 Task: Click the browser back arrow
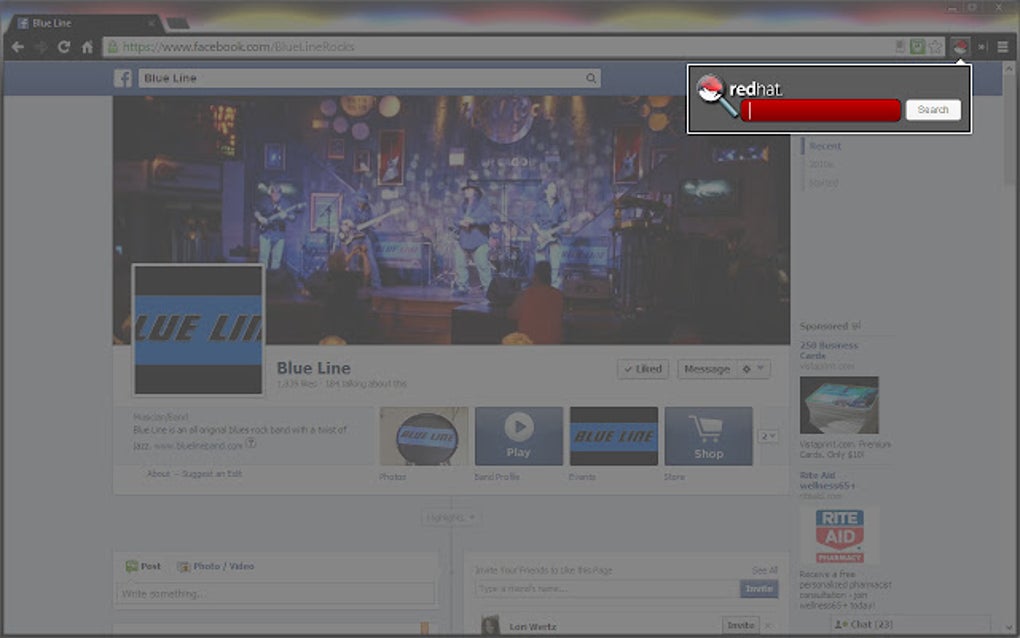(x=18, y=47)
